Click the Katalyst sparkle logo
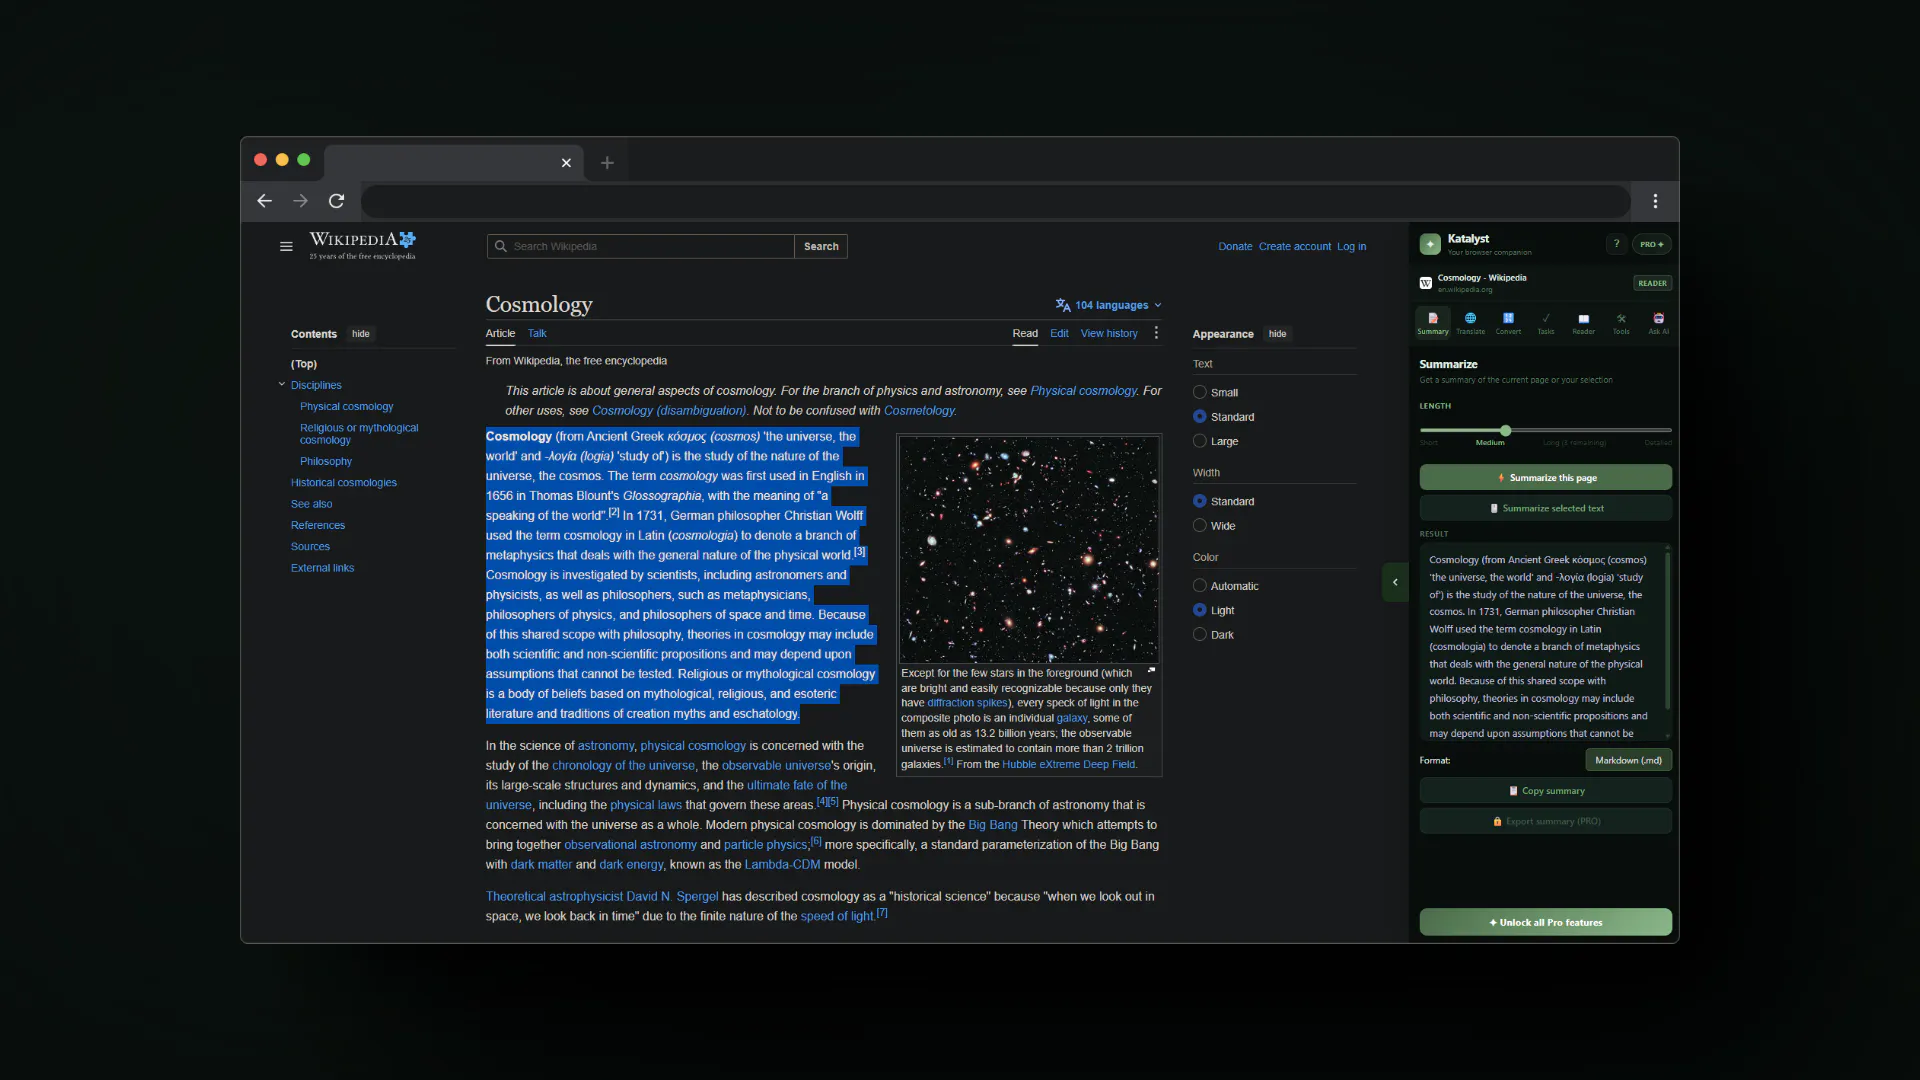Screen dimensions: 1920x1080 1430,244
